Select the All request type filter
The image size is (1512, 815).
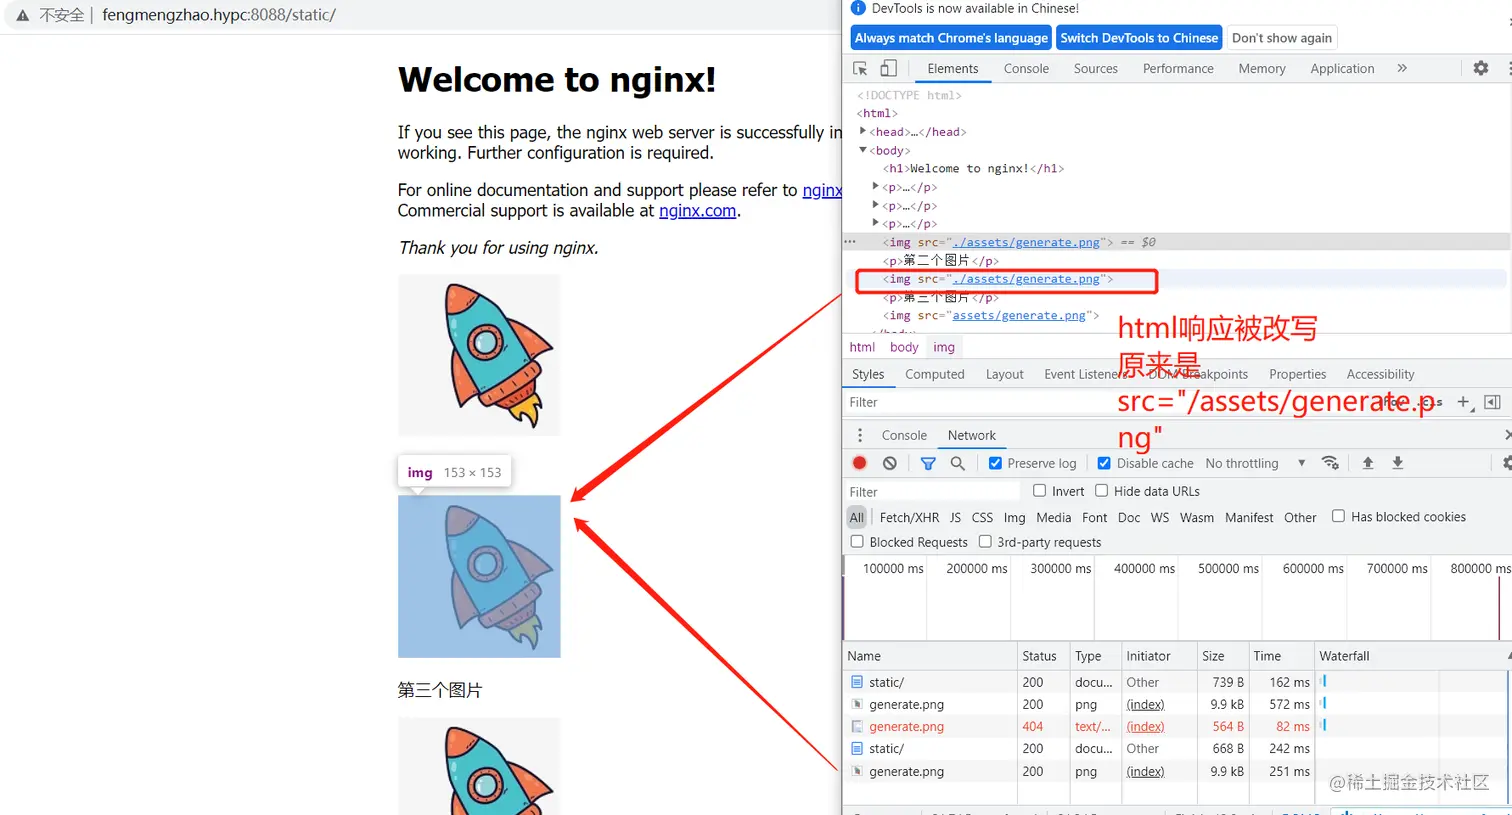857,517
